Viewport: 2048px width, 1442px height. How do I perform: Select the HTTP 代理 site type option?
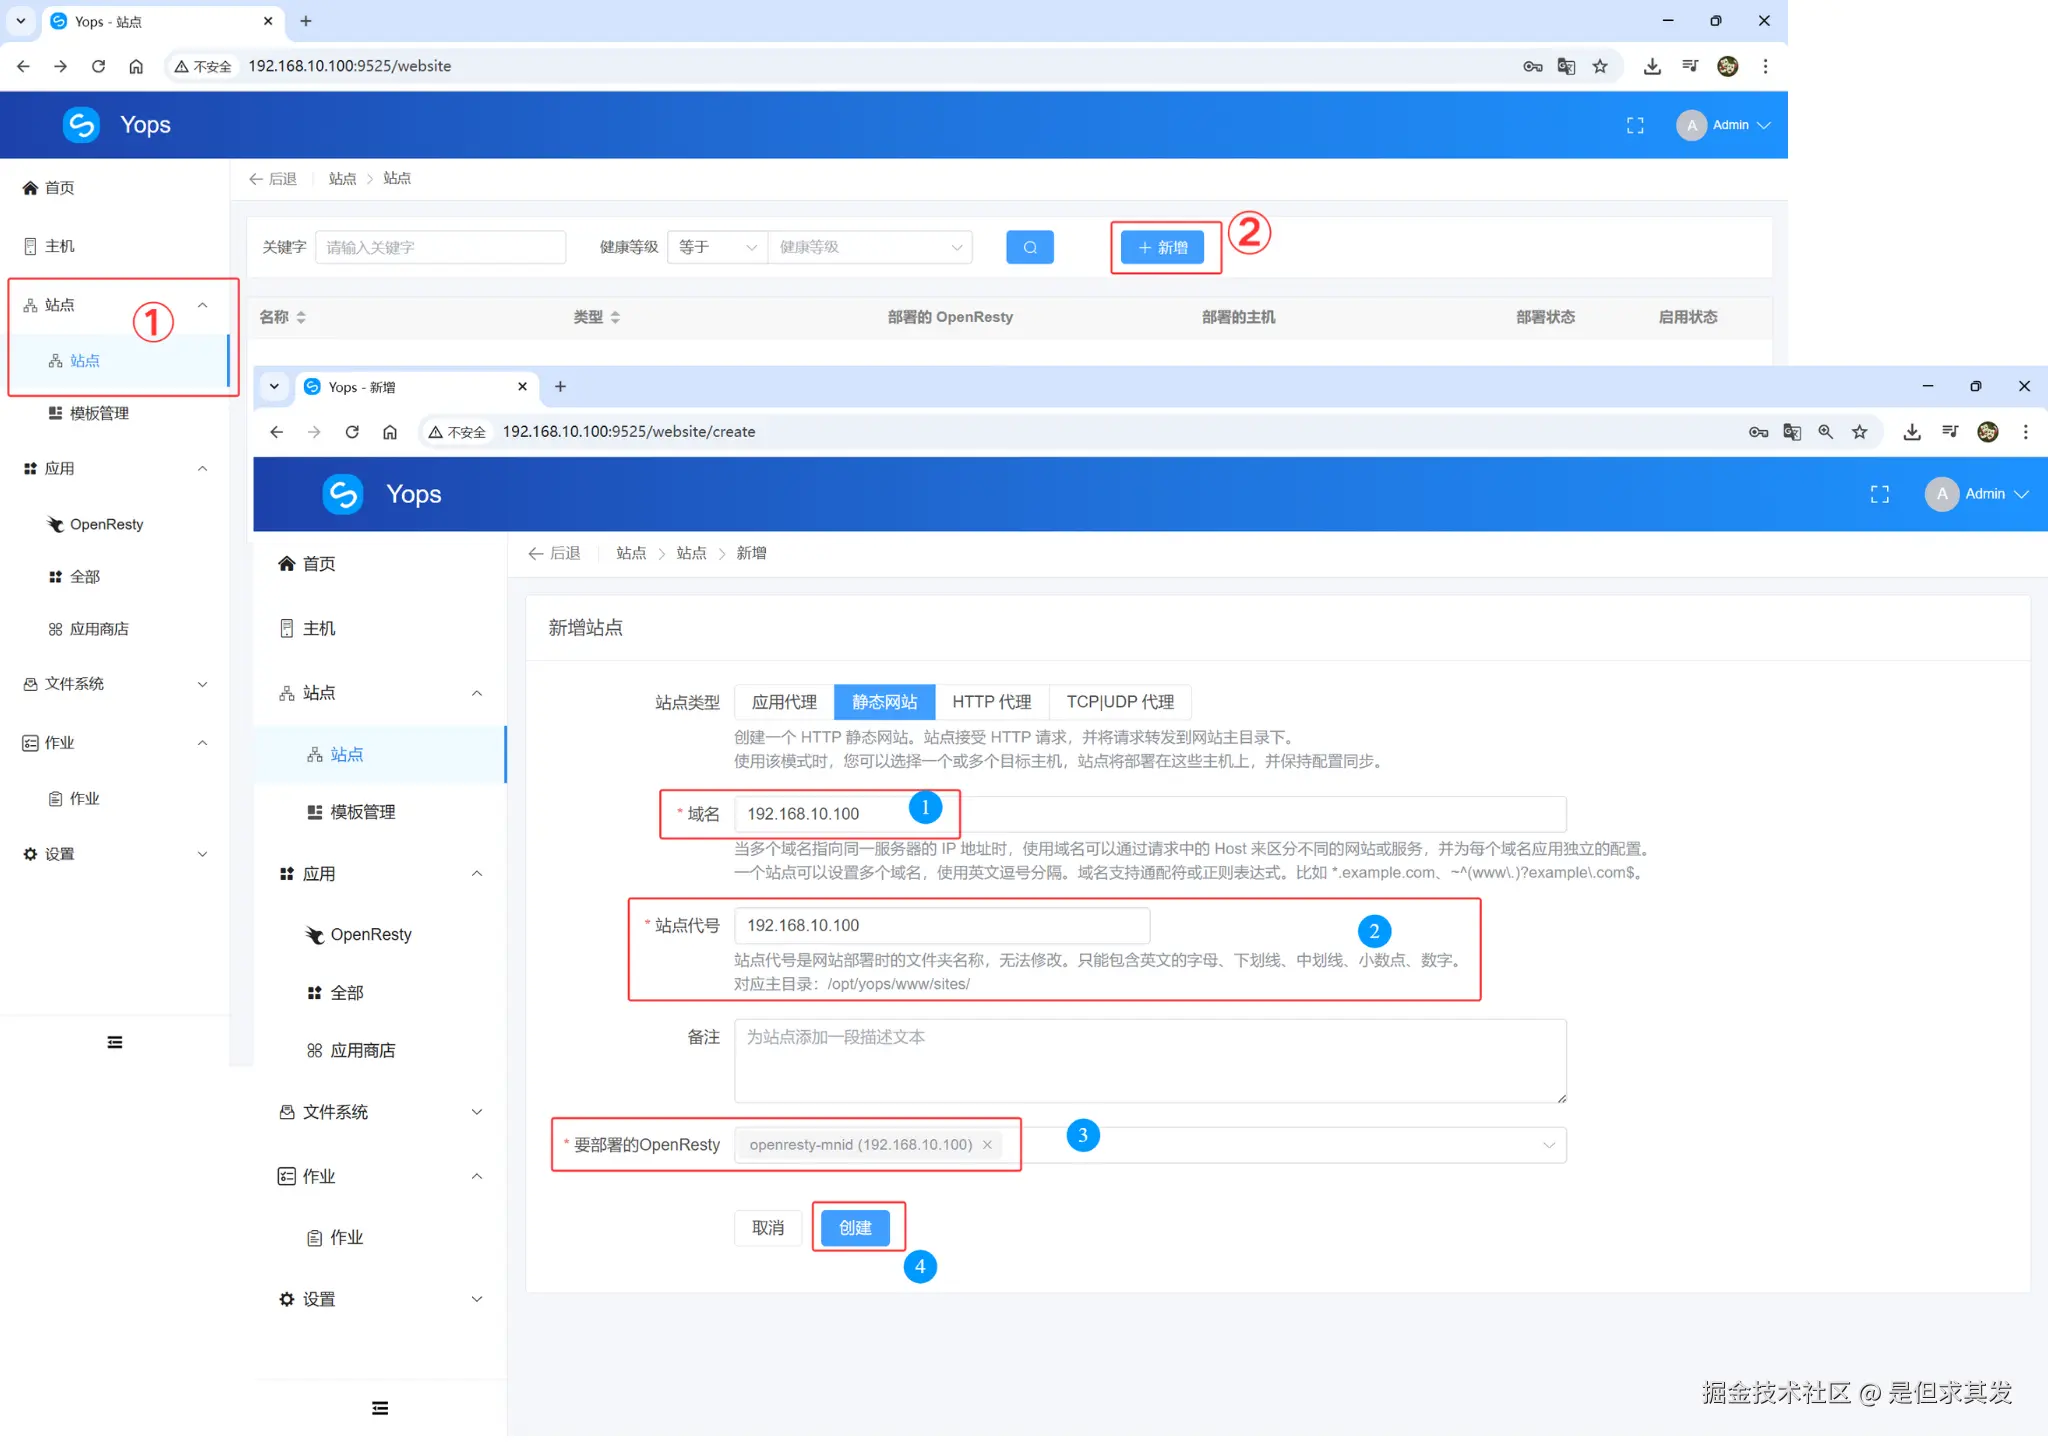point(991,702)
